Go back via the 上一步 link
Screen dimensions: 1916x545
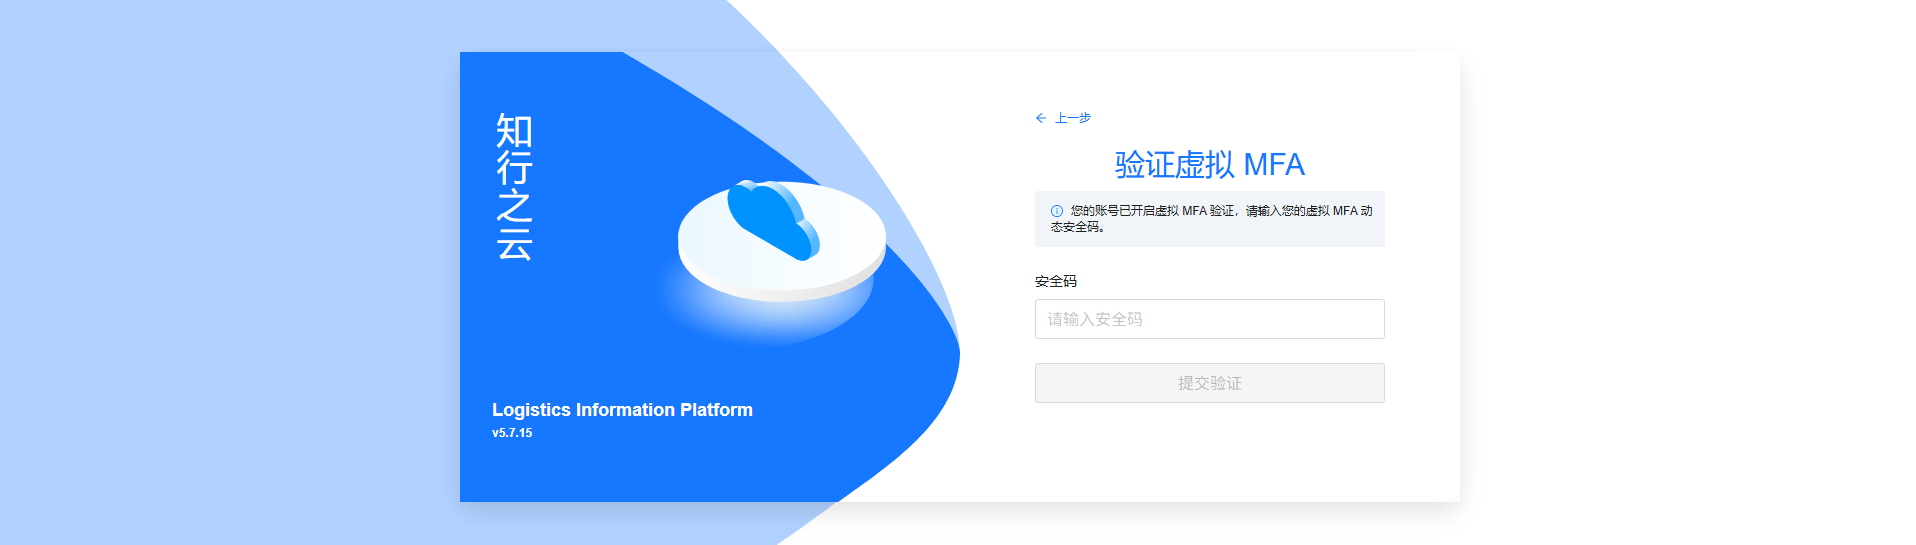pos(1073,118)
